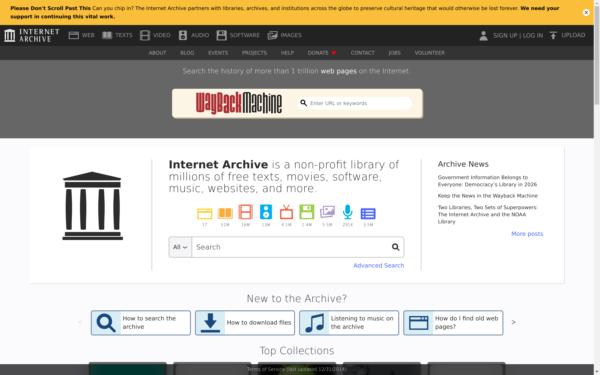Open the Images media menu

tap(284, 35)
